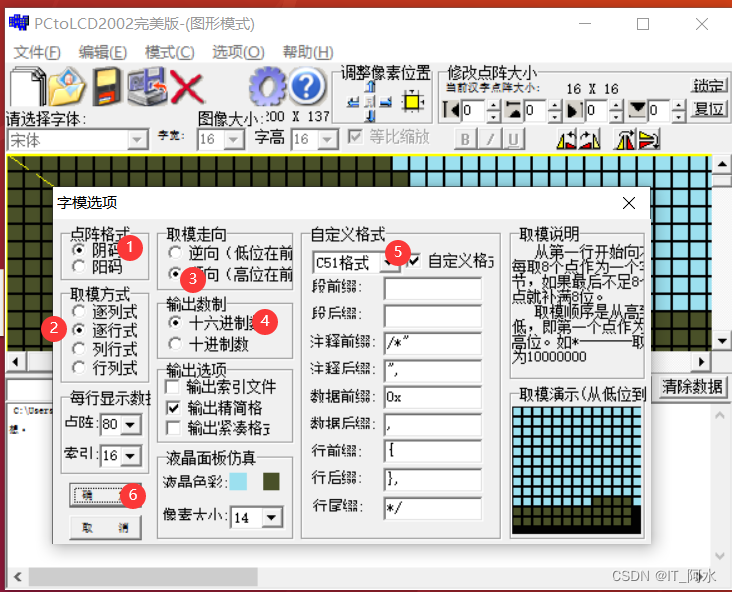Click the 数据前缀 input field
732x592 pixels.
coord(433,398)
